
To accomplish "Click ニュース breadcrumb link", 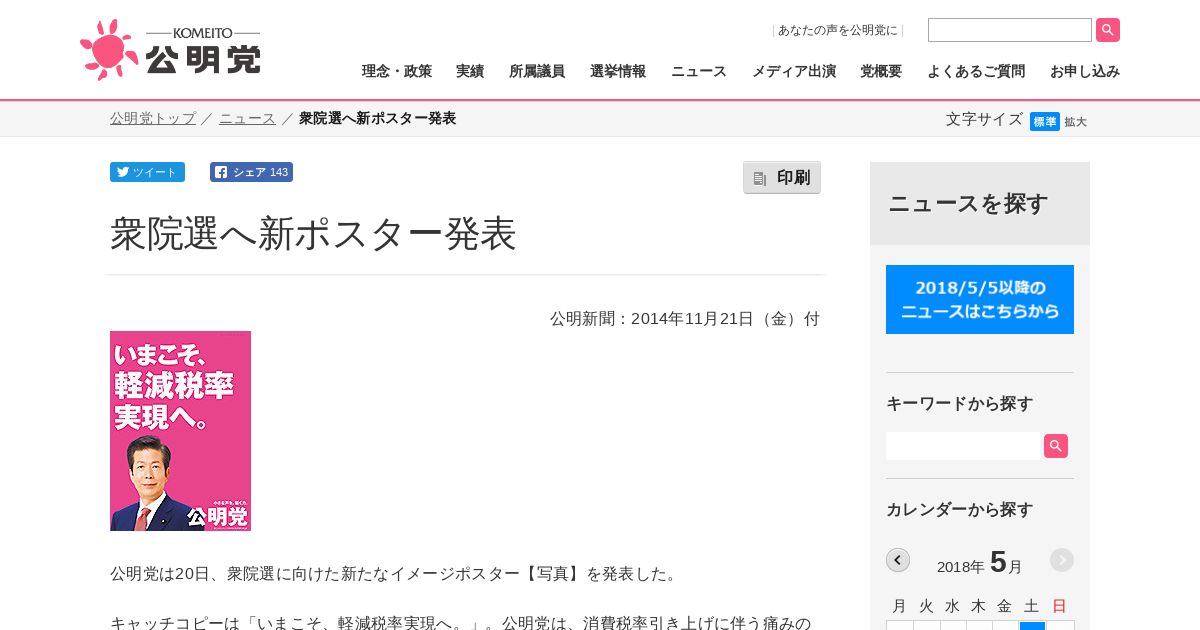I will click(x=247, y=118).
